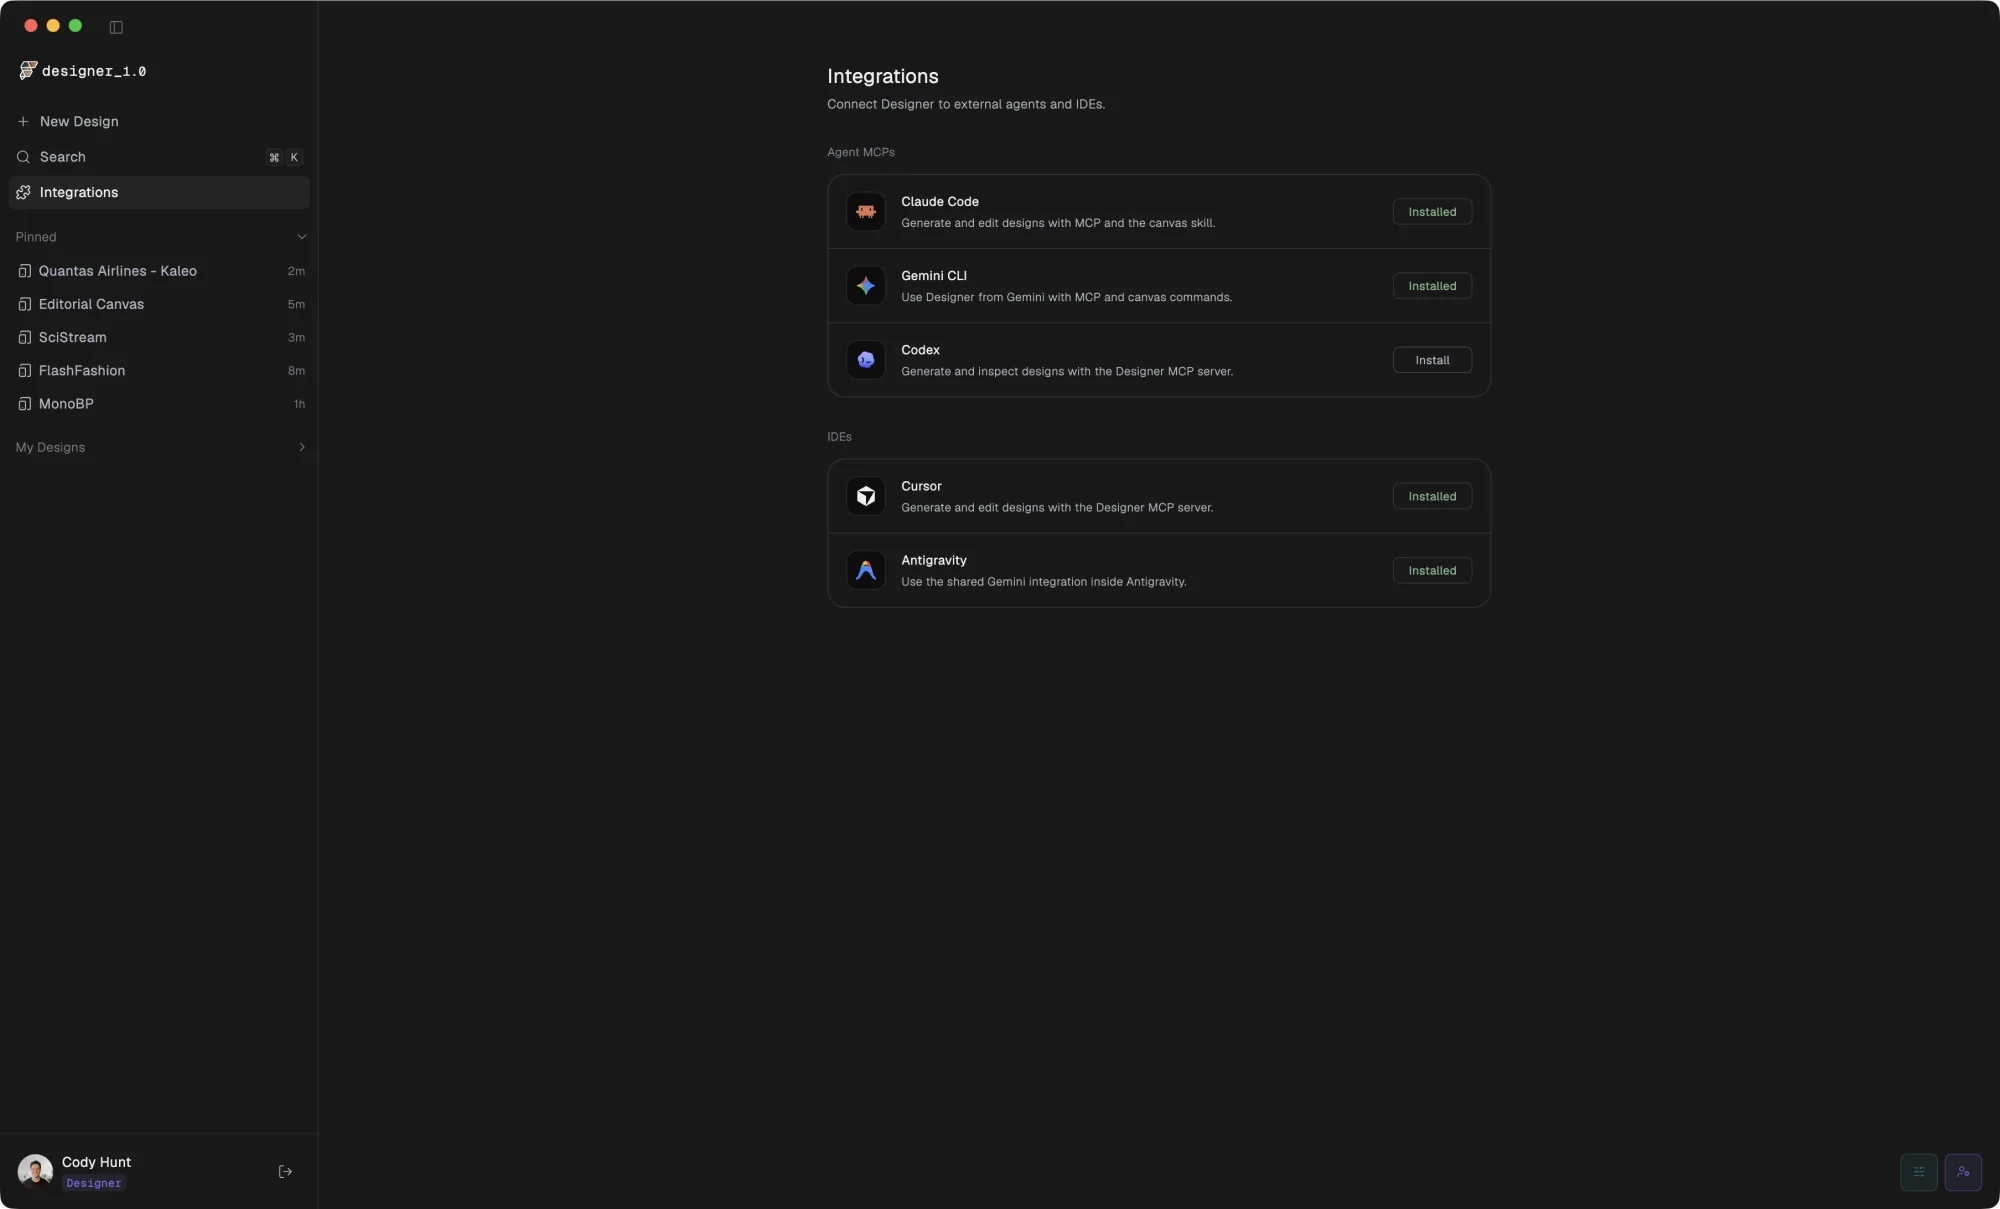Open the Search field in sidebar
This screenshot has width=2000, height=1209.
point(159,157)
